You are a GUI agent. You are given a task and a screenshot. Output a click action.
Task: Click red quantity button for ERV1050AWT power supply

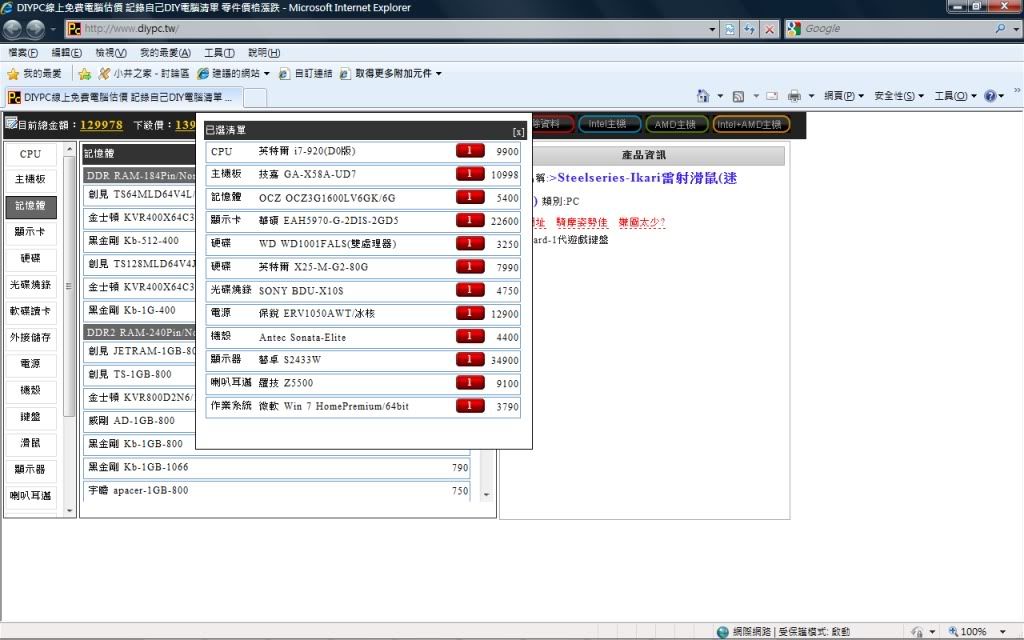(470, 313)
